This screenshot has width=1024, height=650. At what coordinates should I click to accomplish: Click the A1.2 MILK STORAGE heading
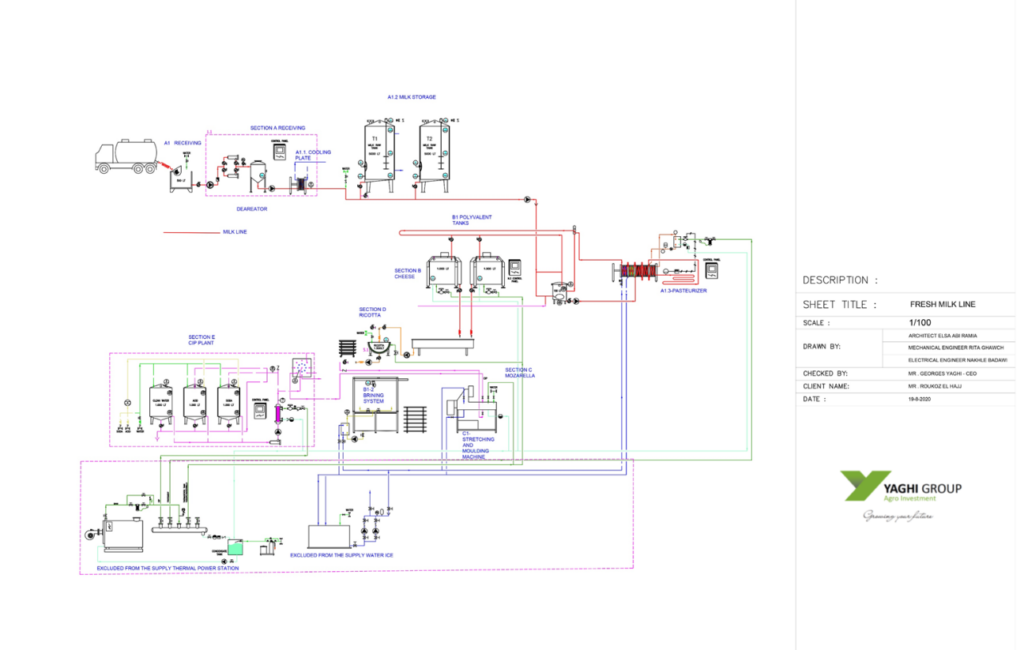pos(411,97)
